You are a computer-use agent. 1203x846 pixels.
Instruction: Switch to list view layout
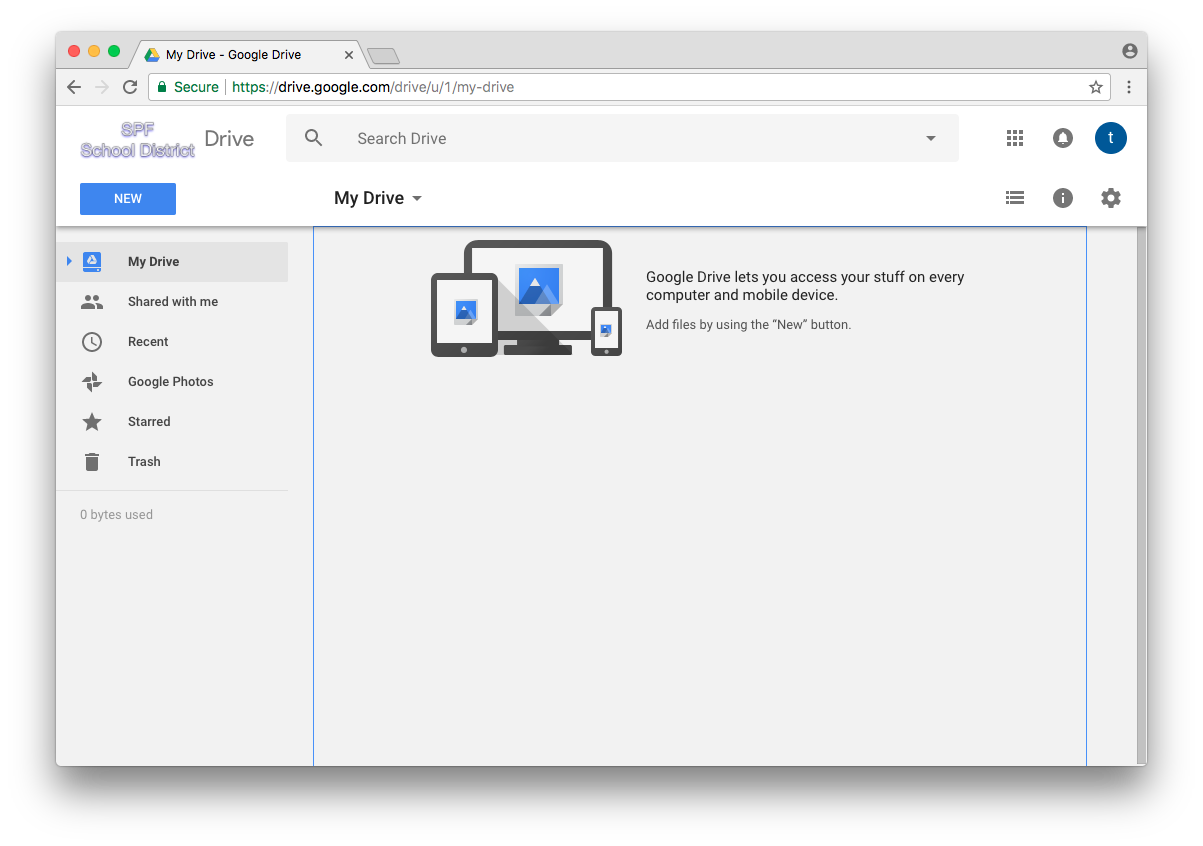(x=1015, y=198)
